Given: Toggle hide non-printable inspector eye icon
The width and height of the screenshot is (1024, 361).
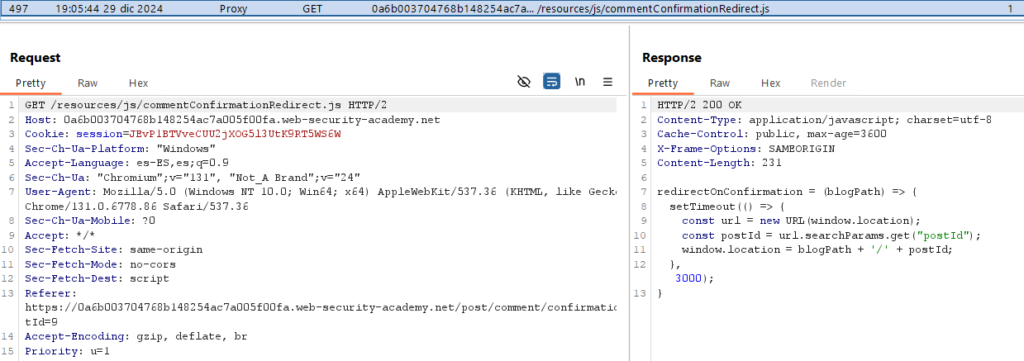Looking at the screenshot, I should point(523,82).
